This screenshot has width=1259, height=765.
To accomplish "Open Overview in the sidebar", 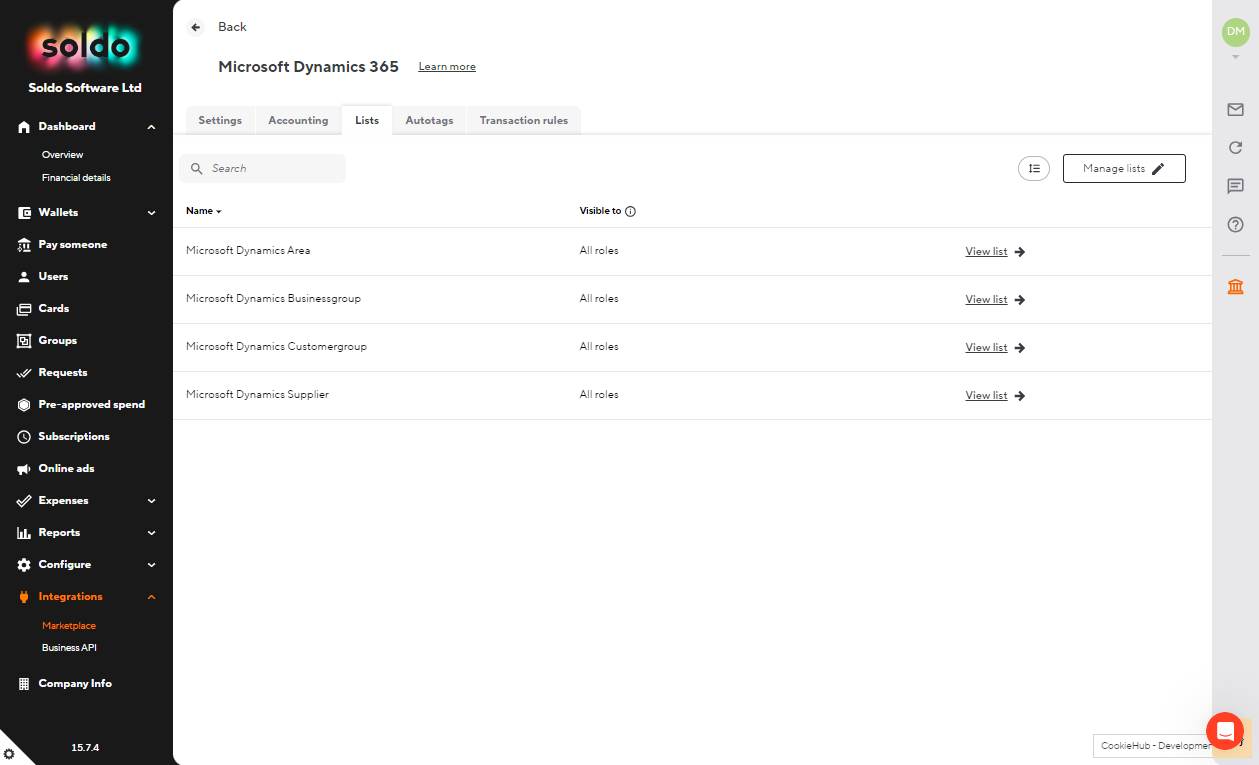I will [63, 155].
